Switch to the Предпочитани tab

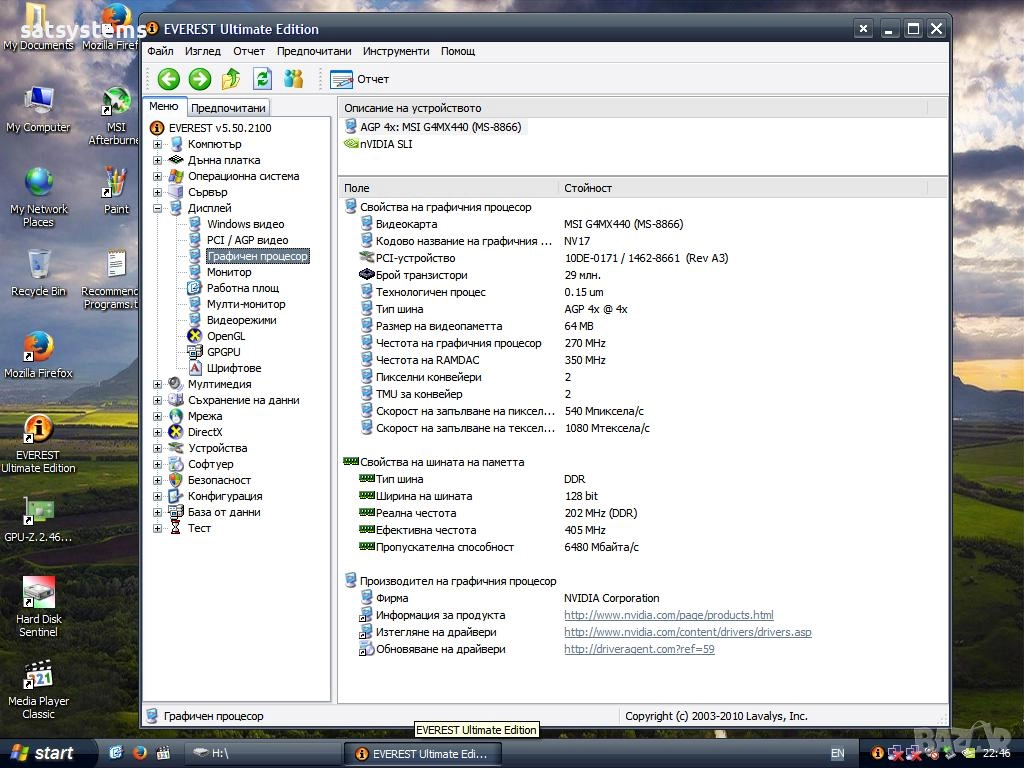[x=228, y=108]
